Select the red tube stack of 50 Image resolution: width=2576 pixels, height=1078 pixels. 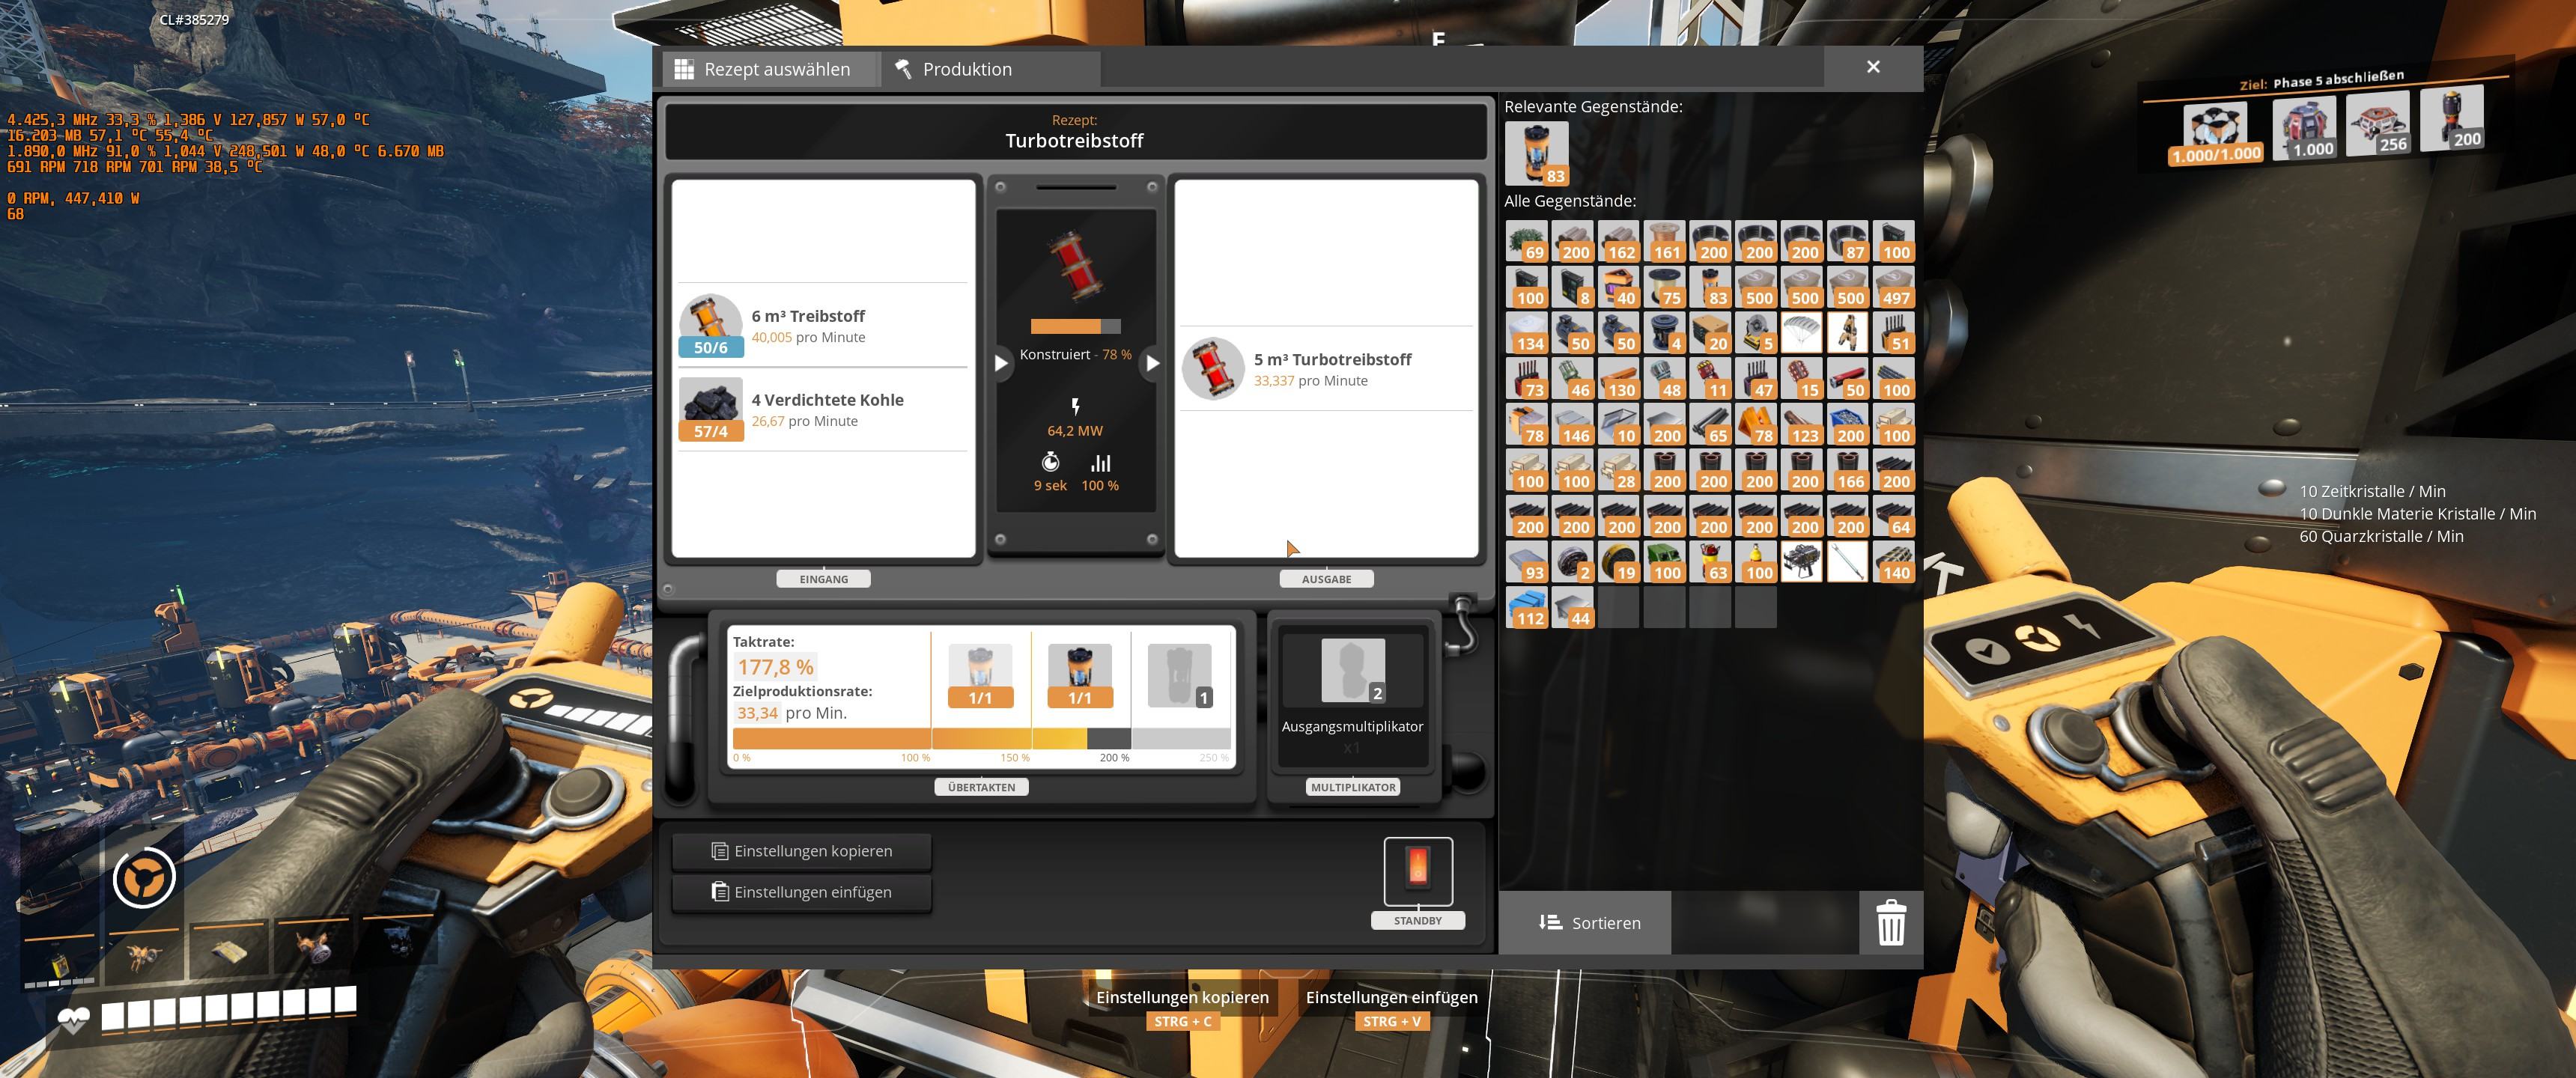pyautogui.click(x=1848, y=379)
